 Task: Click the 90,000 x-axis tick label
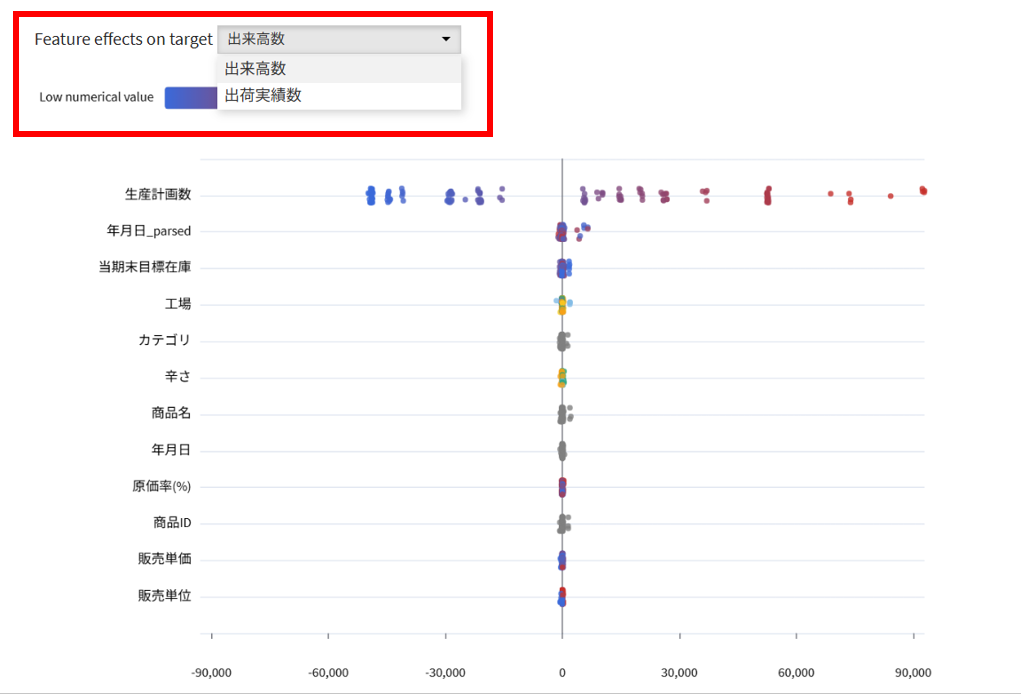pos(913,673)
